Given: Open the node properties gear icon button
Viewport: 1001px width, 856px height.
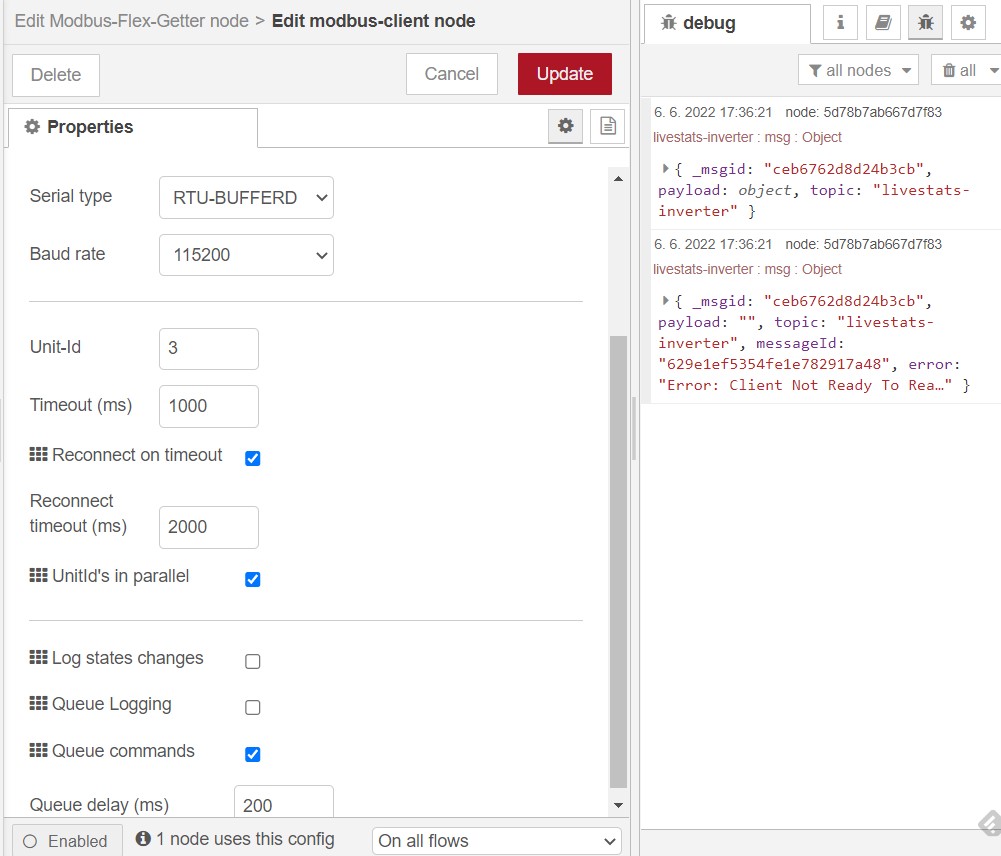Looking at the screenshot, I should coord(565,126).
